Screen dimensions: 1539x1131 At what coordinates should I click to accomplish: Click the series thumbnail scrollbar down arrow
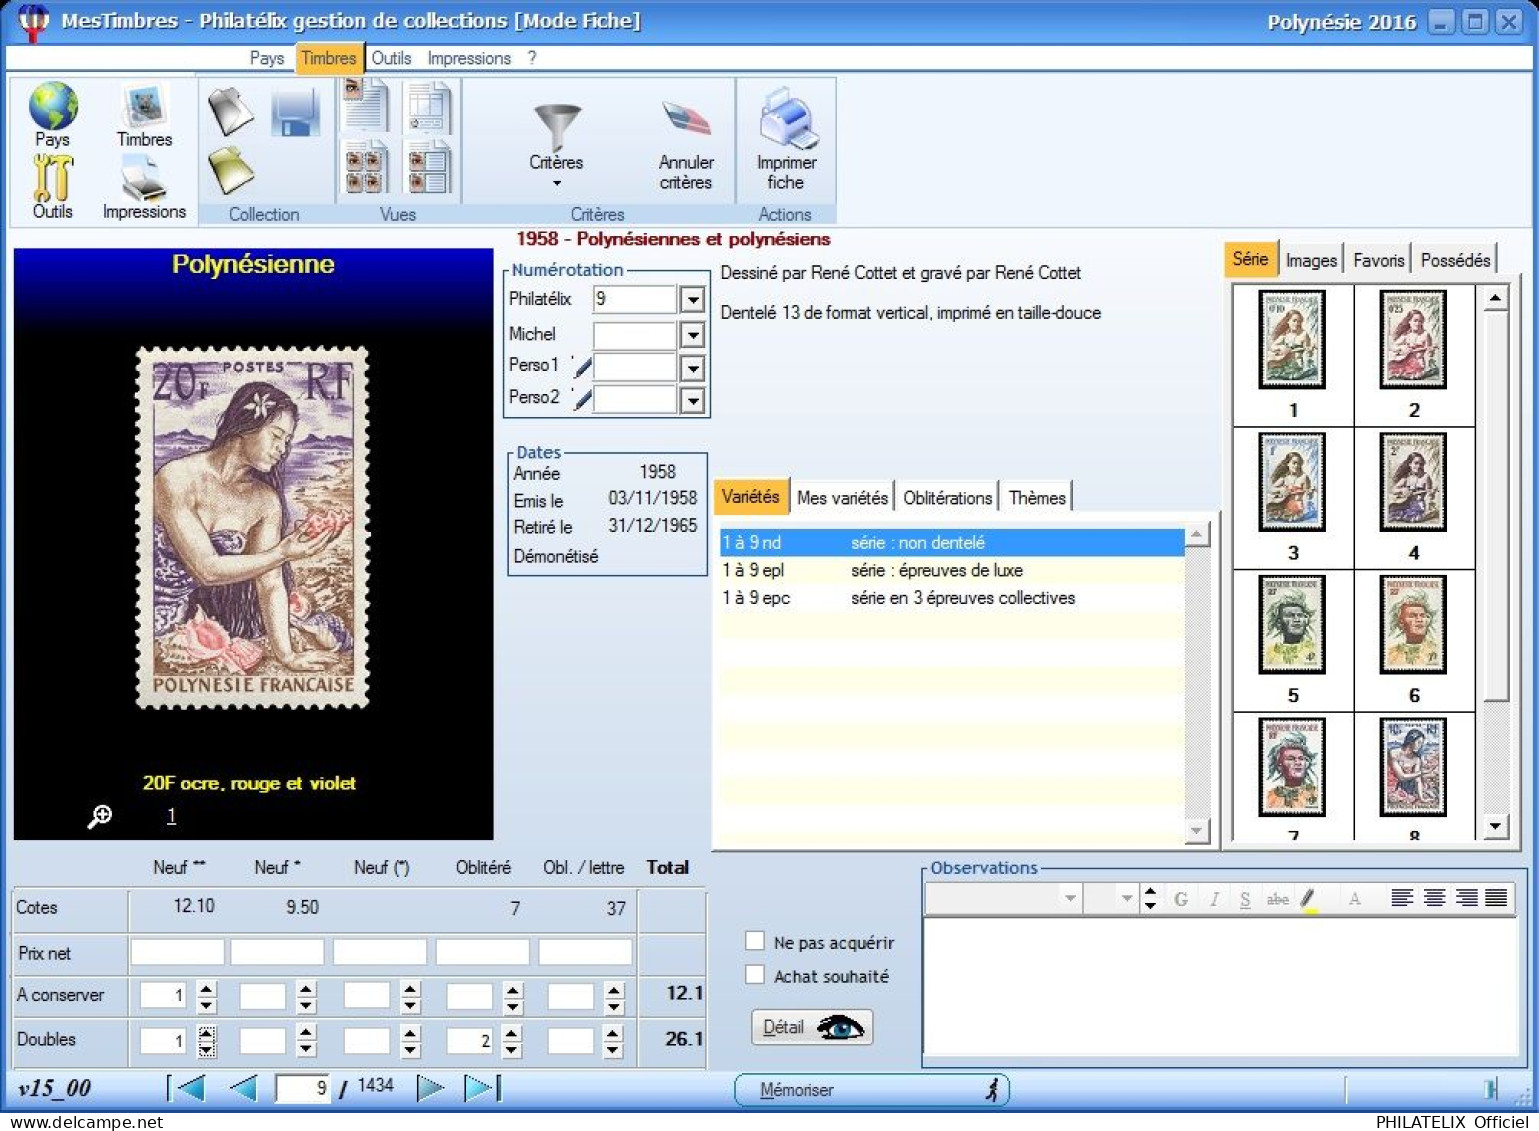pos(1495,826)
